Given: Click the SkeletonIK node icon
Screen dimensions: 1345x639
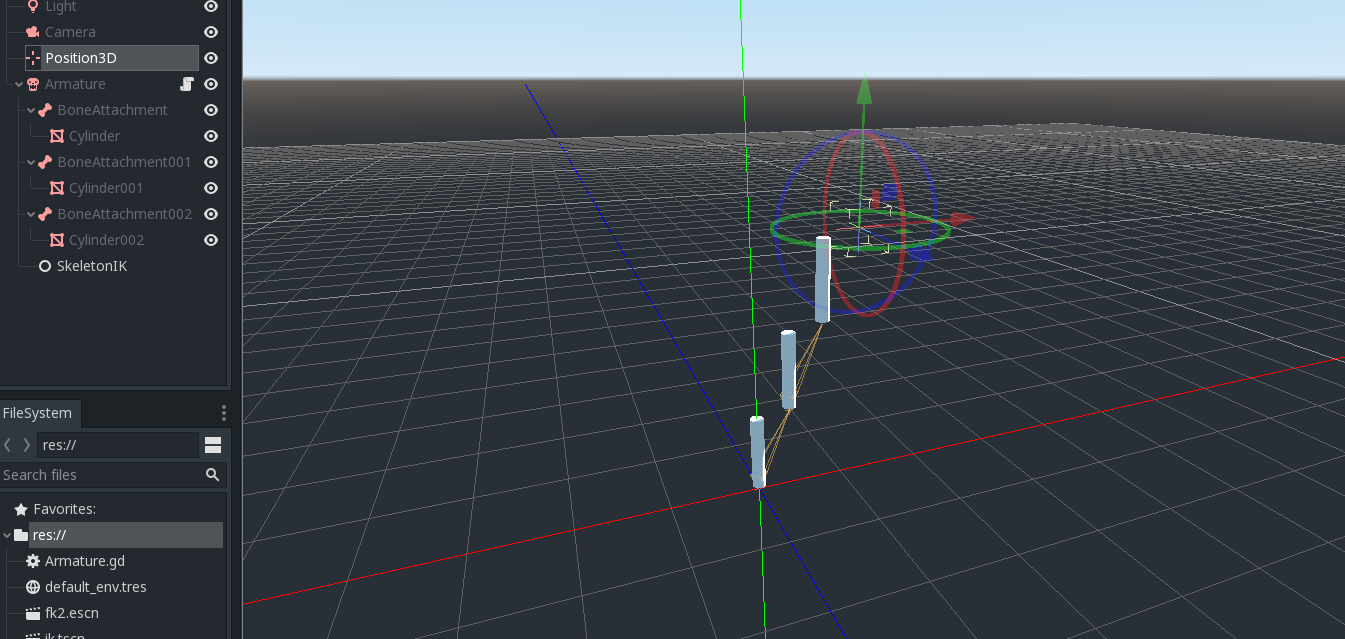Looking at the screenshot, I should [43, 265].
